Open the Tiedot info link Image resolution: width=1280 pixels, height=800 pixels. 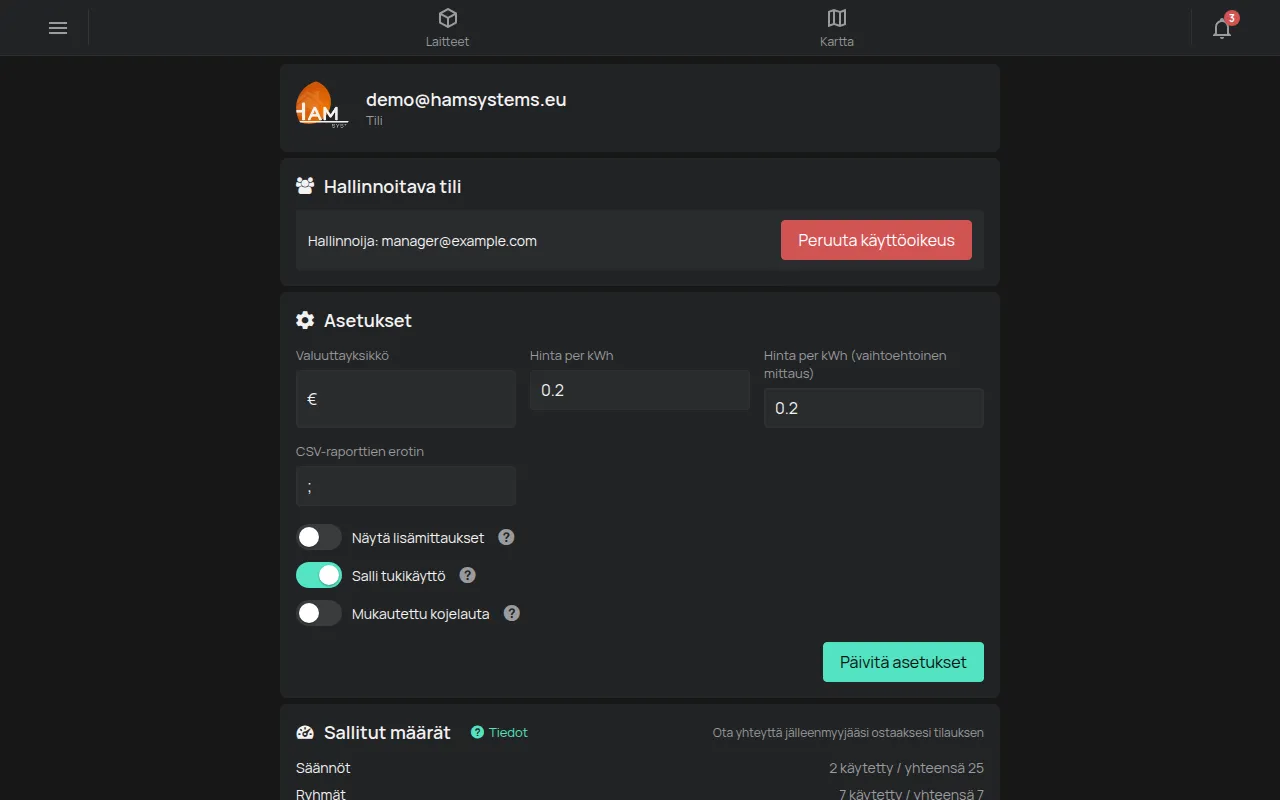(499, 732)
